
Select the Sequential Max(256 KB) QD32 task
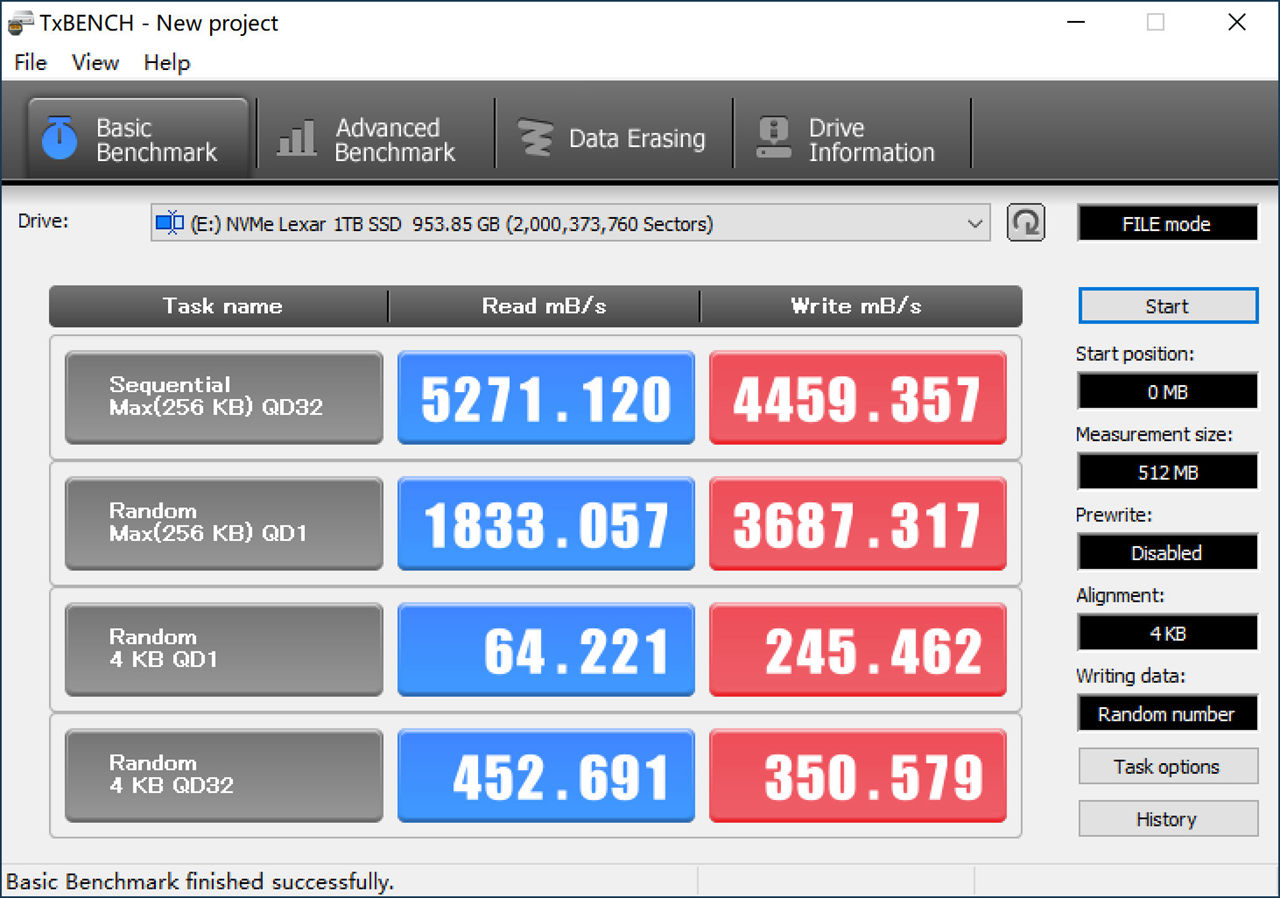(x=223, y=397)
